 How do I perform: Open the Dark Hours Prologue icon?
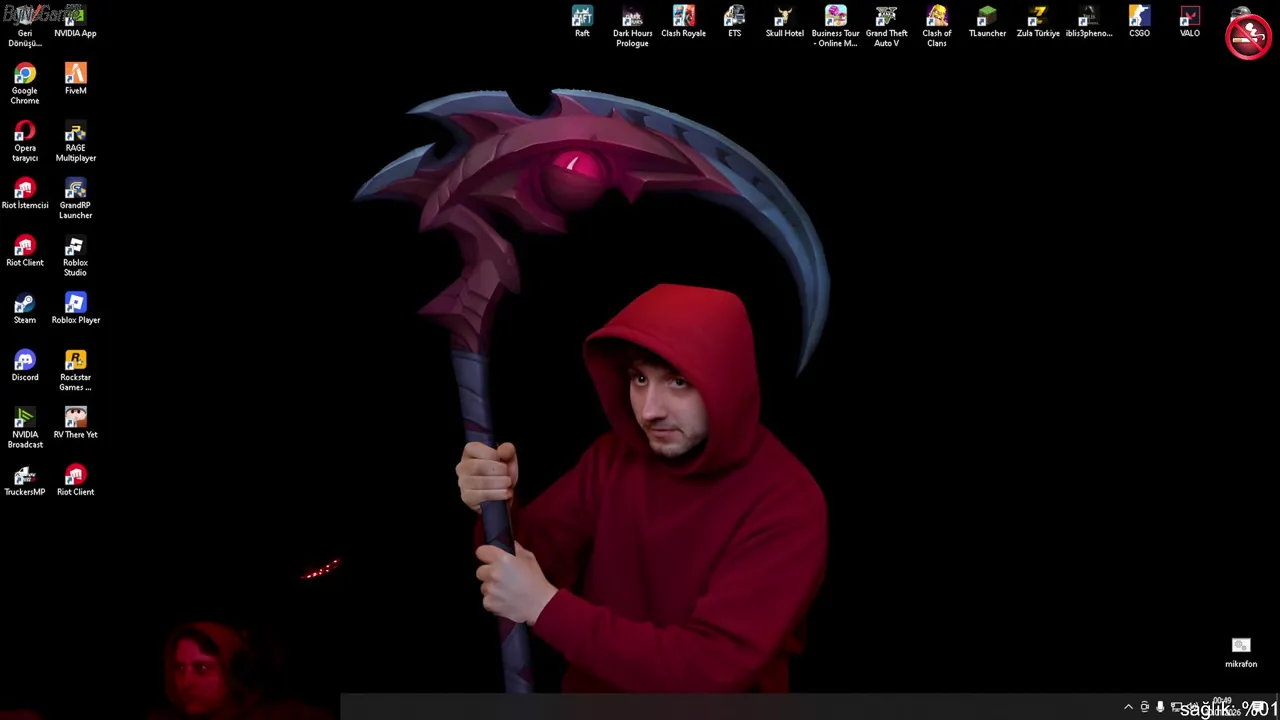point(632,26)
